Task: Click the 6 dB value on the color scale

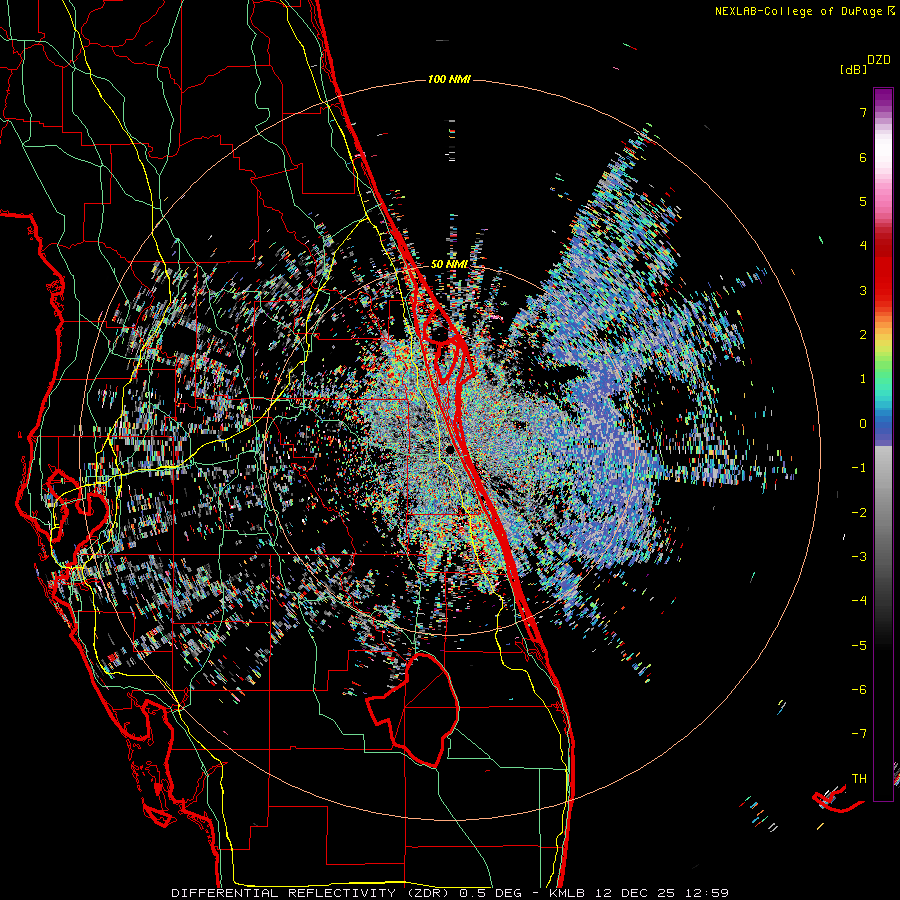Action: pyautogui.click(x=863, y=157)
